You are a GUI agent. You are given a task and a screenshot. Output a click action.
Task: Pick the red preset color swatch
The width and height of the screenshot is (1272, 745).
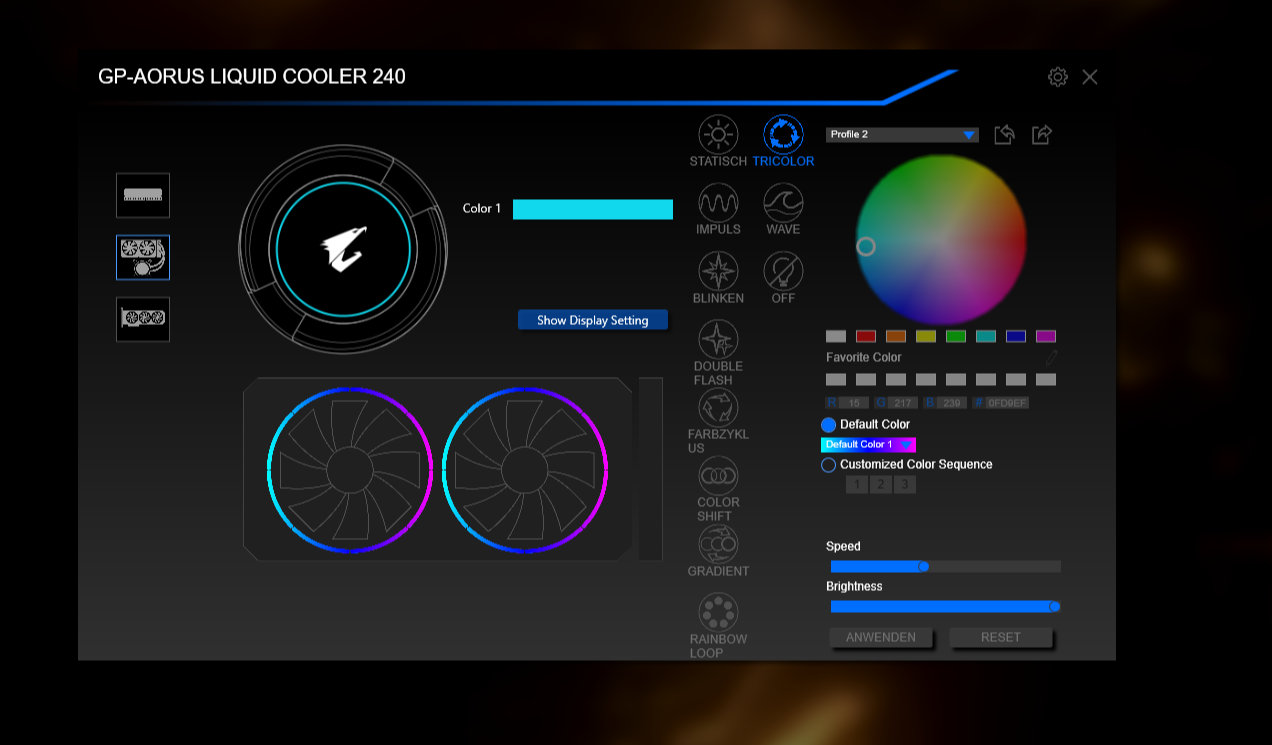point(866,336)
